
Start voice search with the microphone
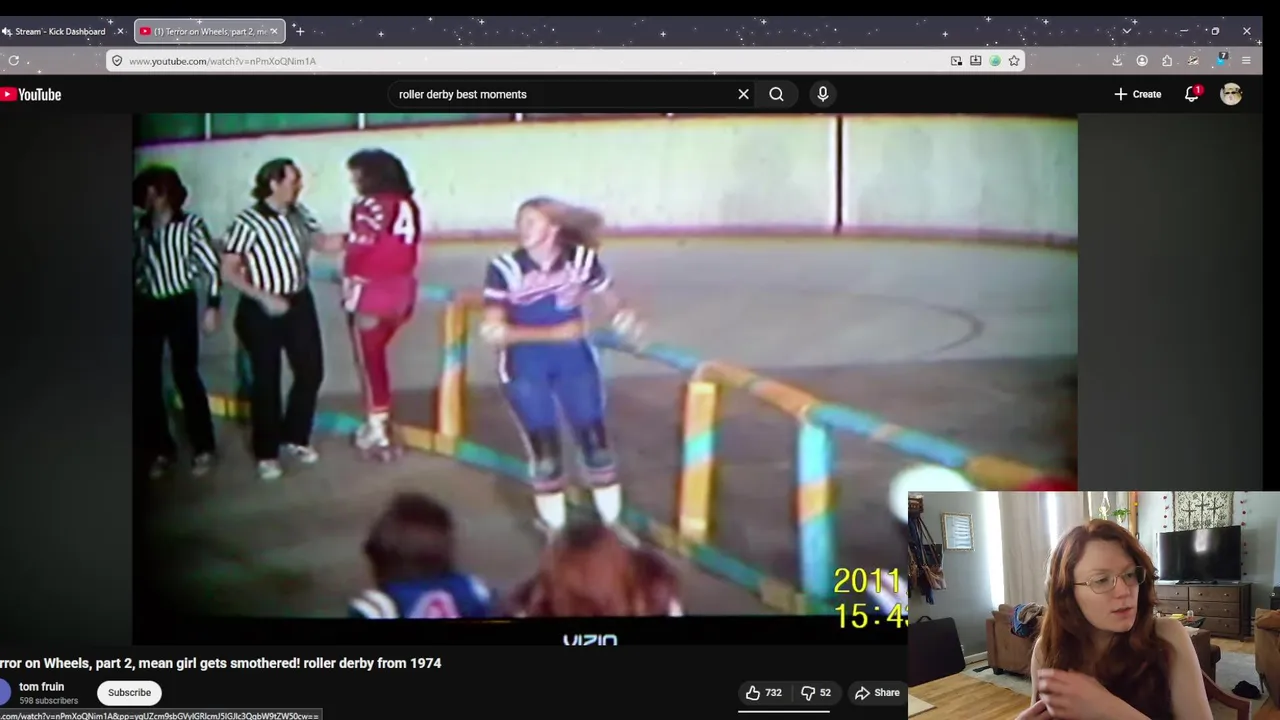tap(823, 94)
